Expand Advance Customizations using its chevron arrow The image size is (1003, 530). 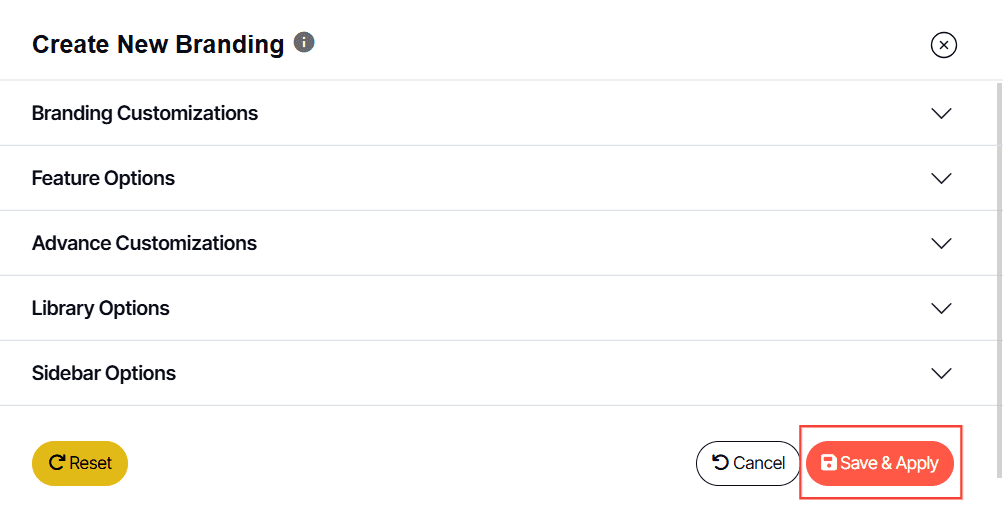click(941, 243)
